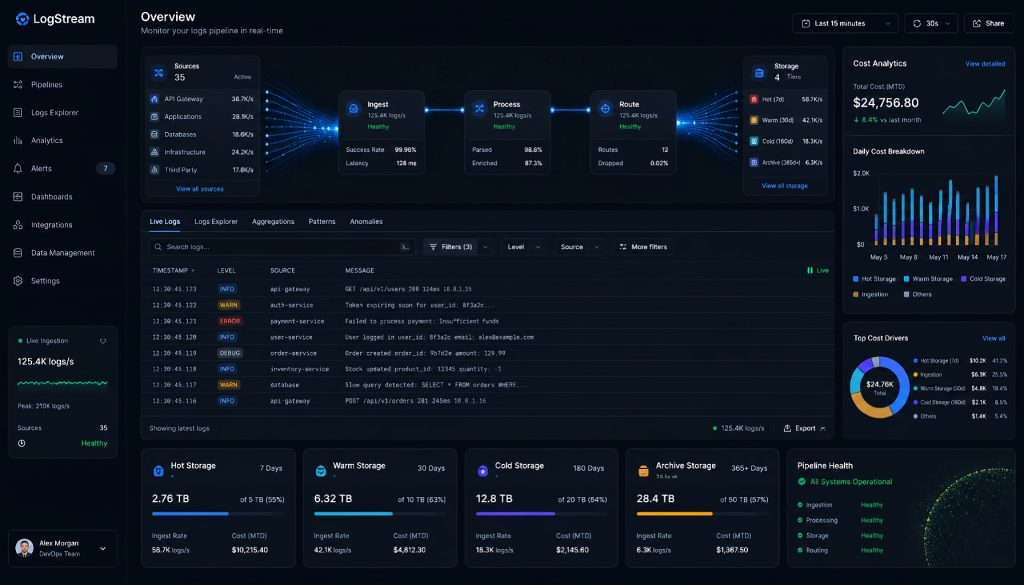Image resolution: width=1024 pixels, height=585 pixels.
Task: Click the Archive Storage usage progress bar
Action: 702,514
